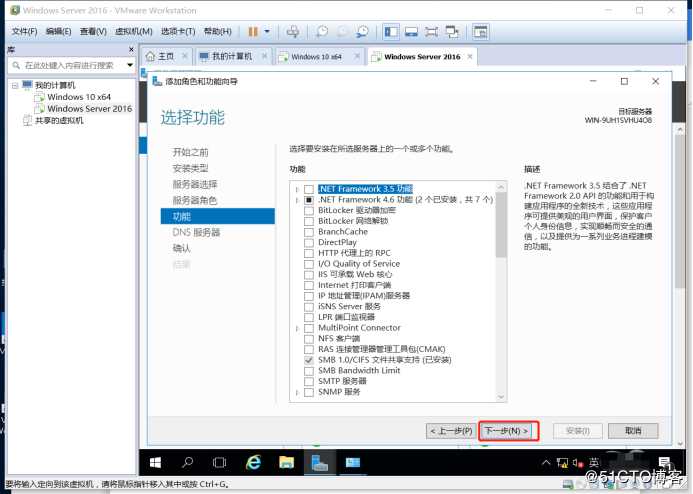
Task: Switch to the 我的计算机 tab
Action: click(x=231, y=57)
